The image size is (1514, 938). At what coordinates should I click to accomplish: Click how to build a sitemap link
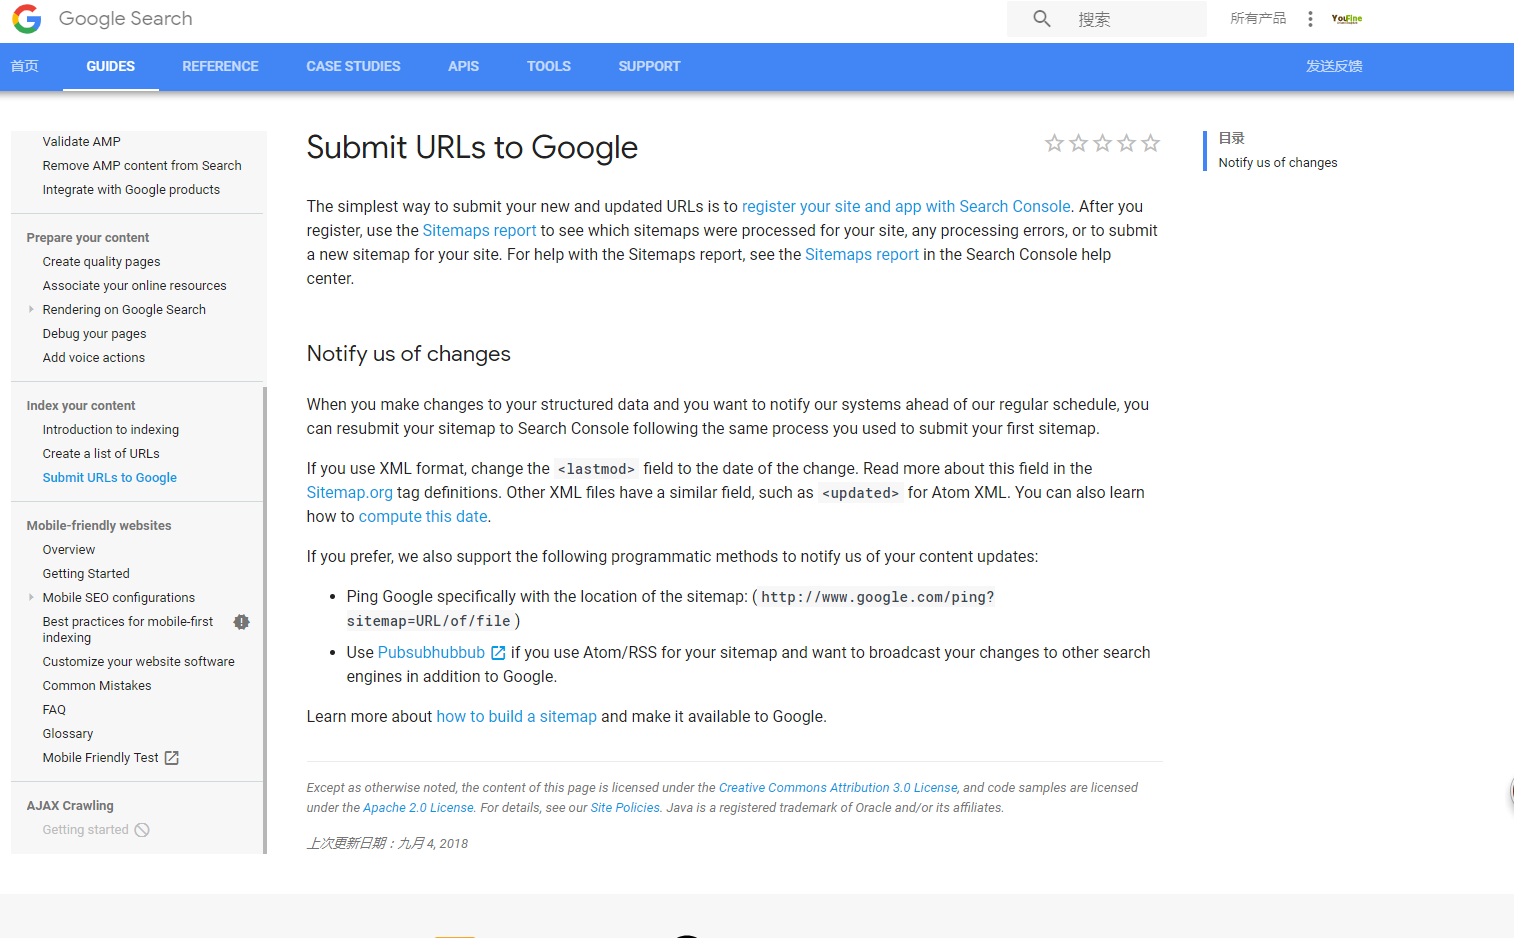516,717
